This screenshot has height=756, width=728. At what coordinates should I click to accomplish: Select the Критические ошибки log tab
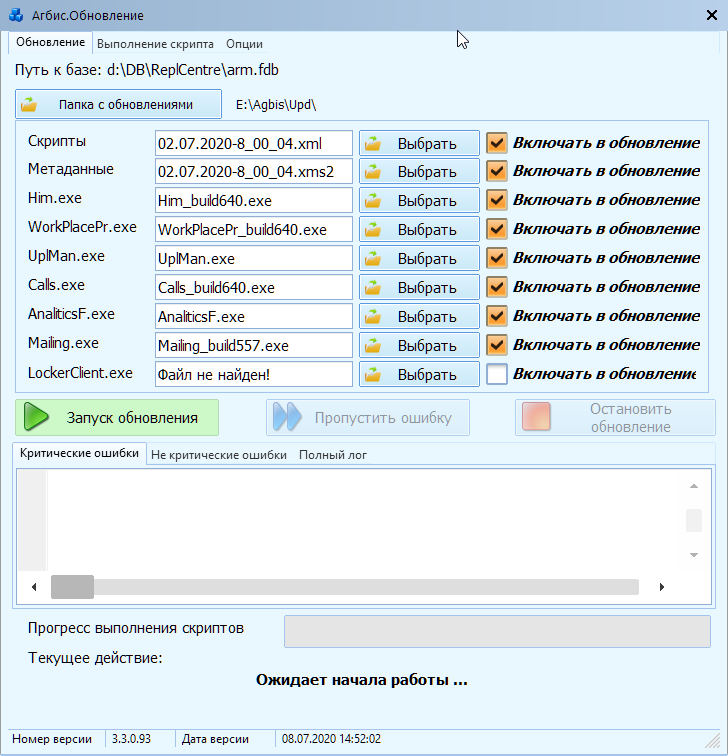pos(79,453)
